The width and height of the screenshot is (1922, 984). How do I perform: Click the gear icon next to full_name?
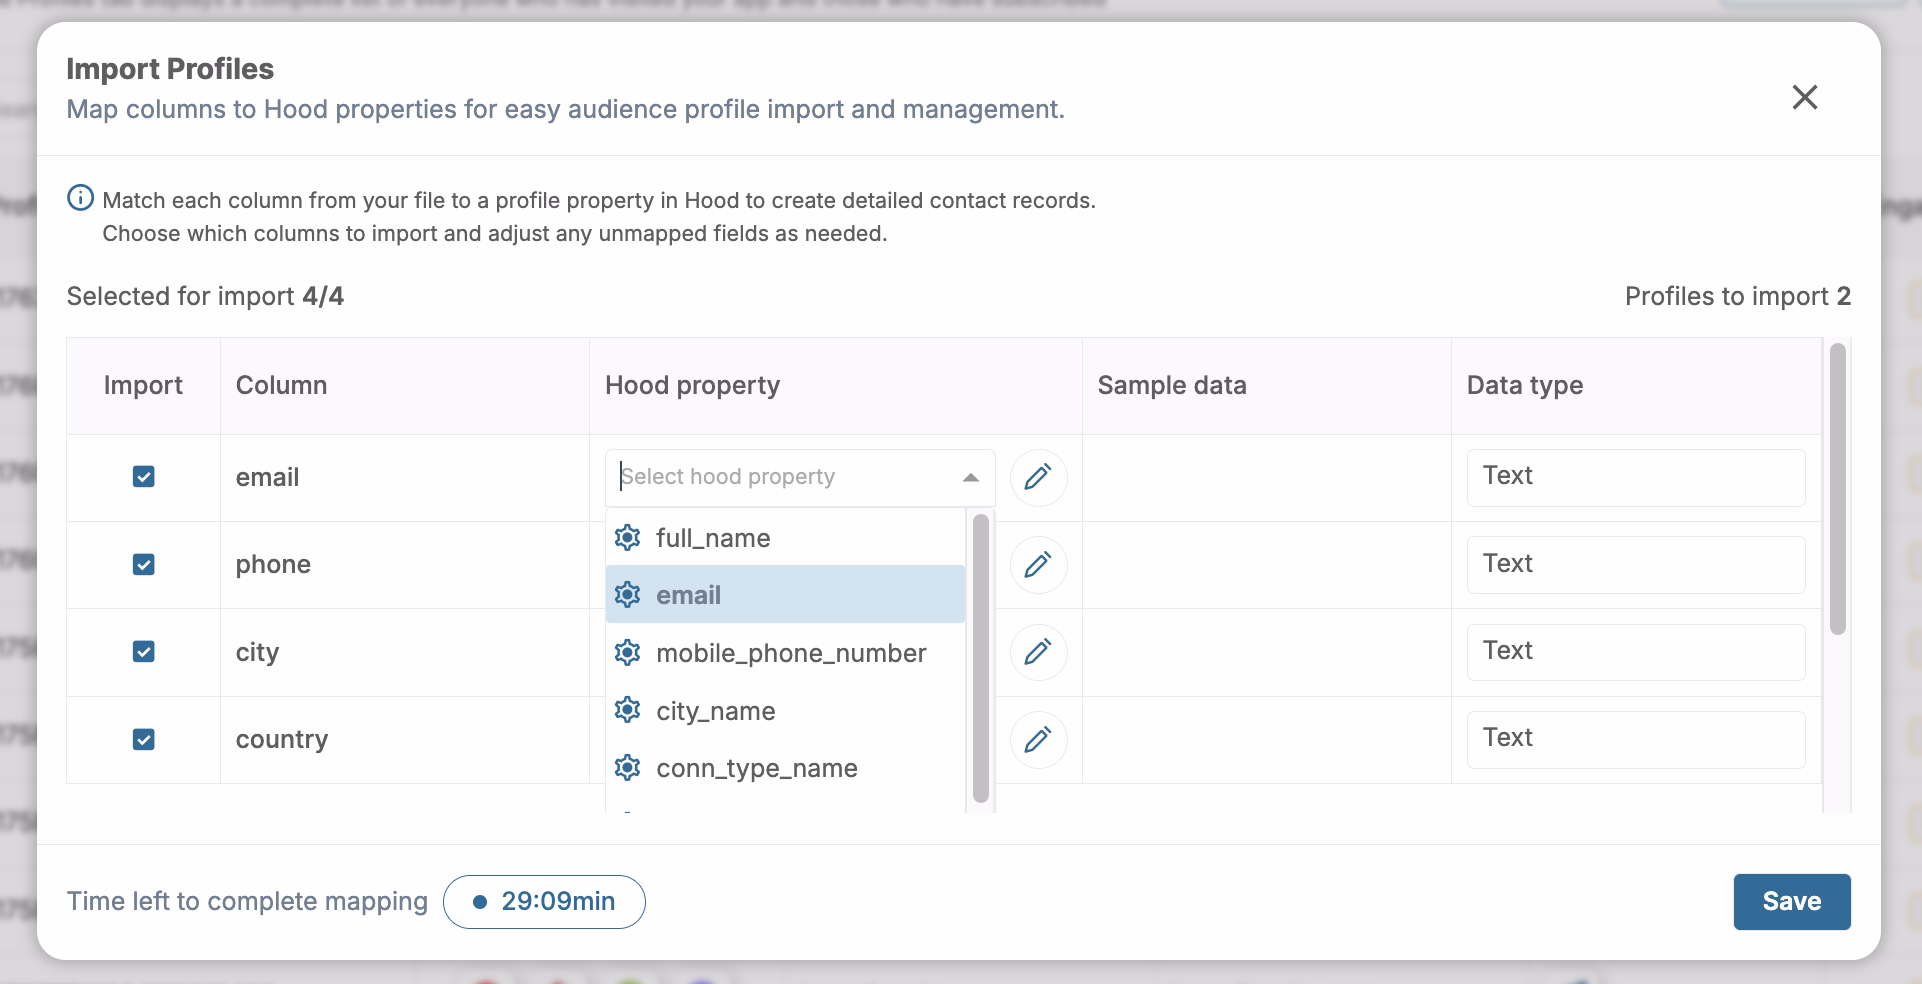point(627,538)
